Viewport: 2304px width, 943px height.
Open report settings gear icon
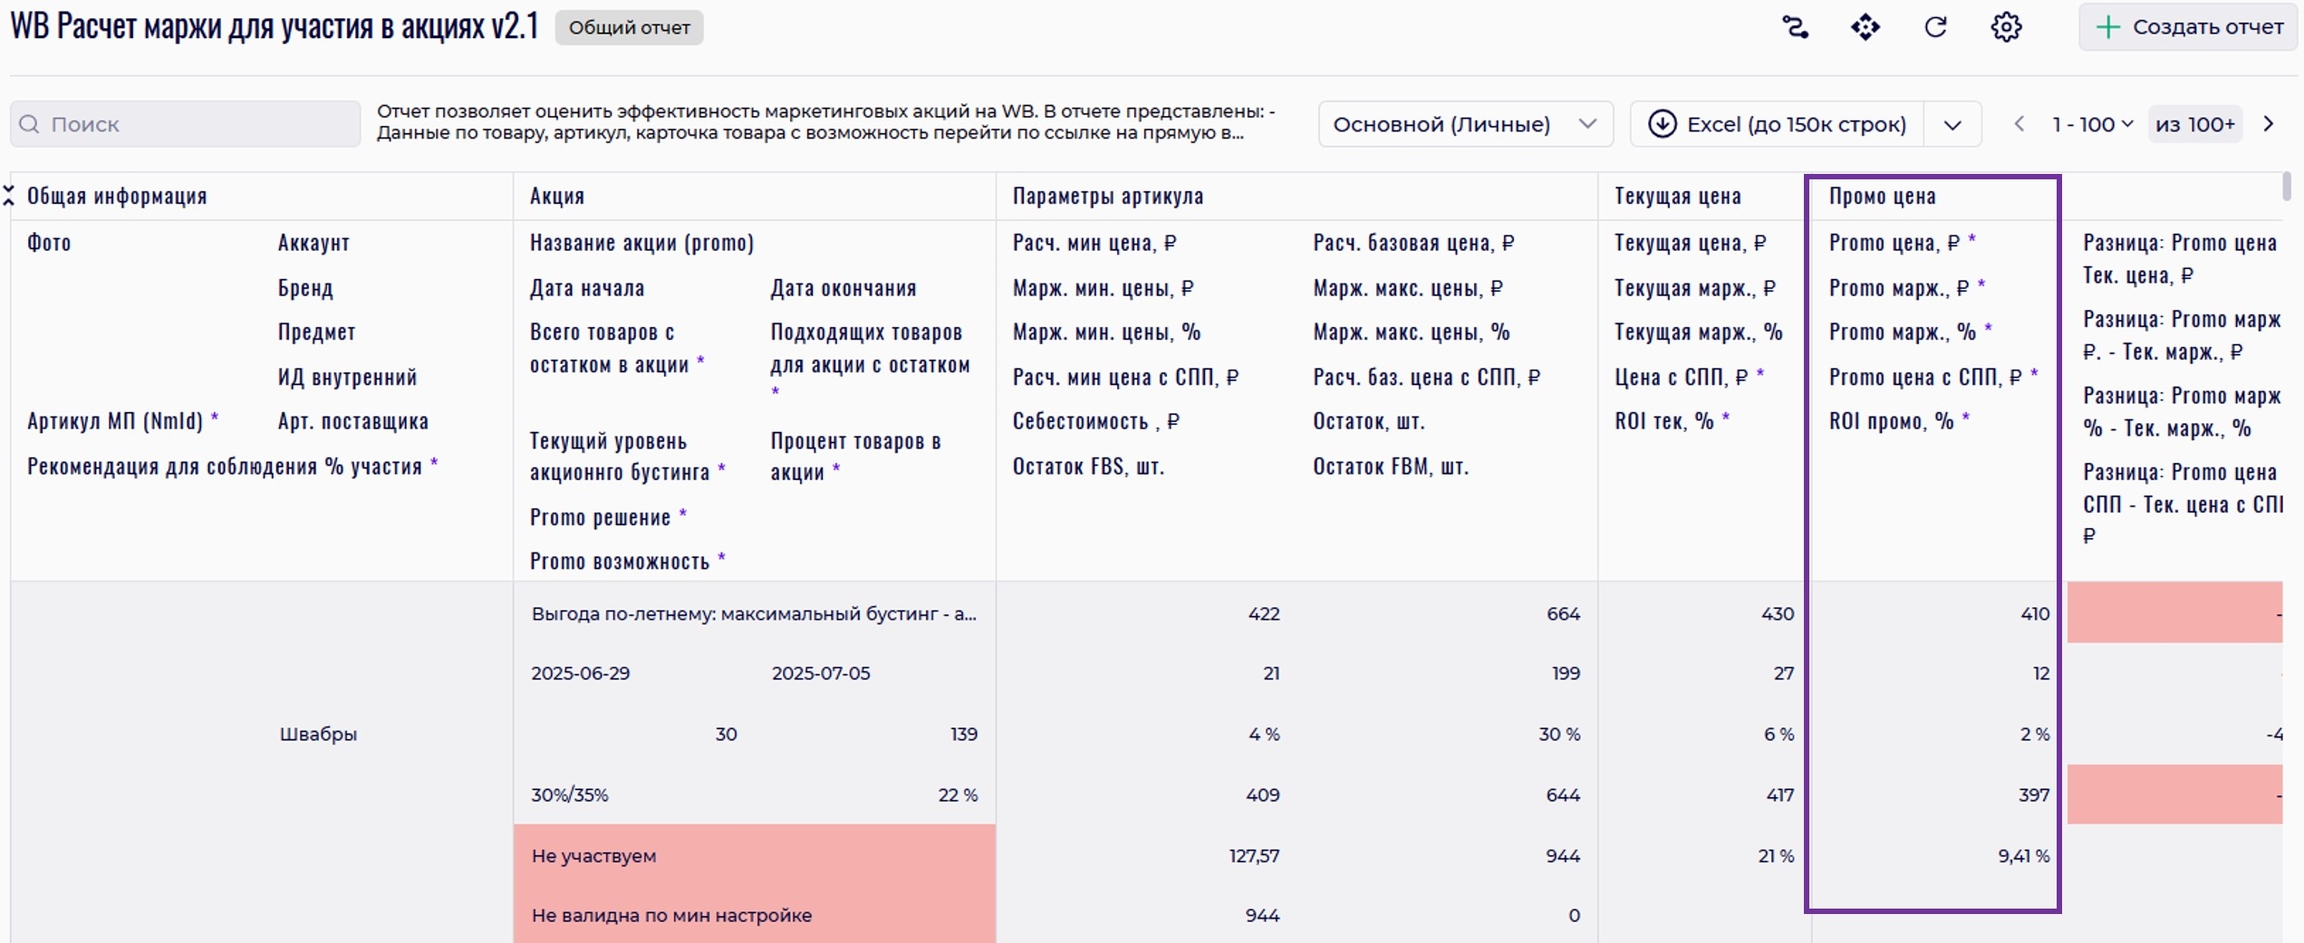click(2006, 27)
